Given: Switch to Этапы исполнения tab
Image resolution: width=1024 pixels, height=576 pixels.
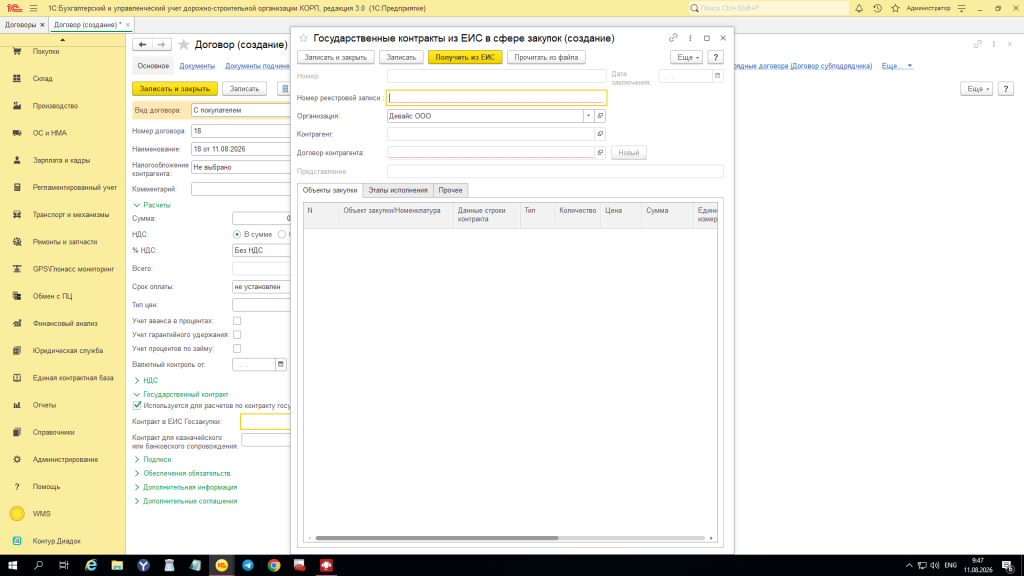Looking at the screenshot, I should click(398, 190).
